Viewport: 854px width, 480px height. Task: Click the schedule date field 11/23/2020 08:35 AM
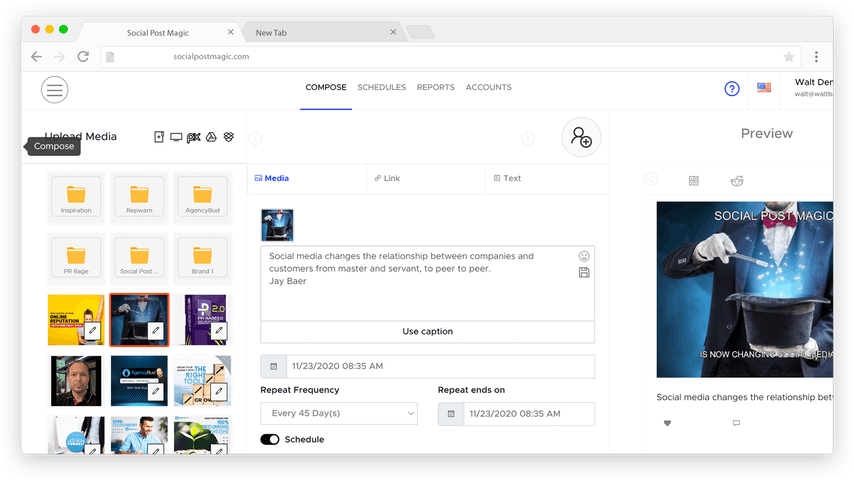[440, 367]
